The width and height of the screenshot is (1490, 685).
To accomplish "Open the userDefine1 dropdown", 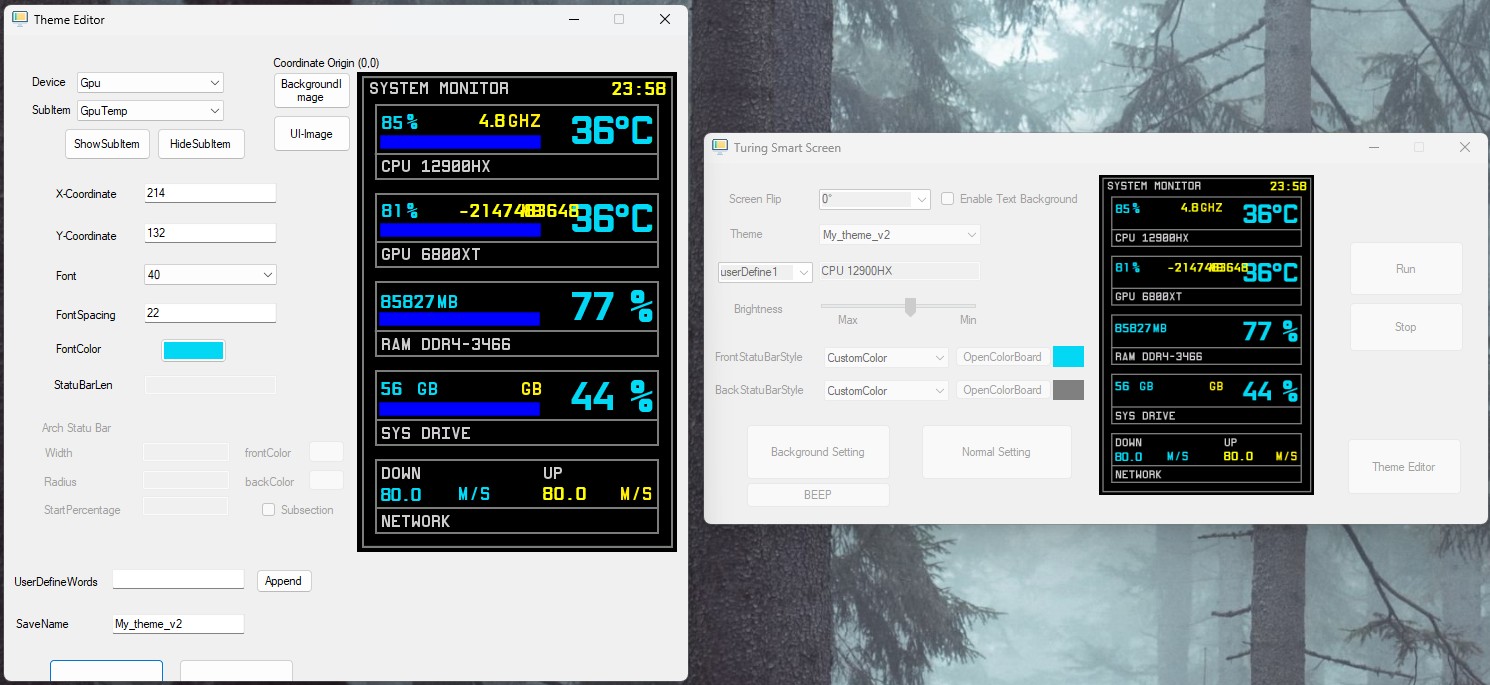I will click(766, 272).
